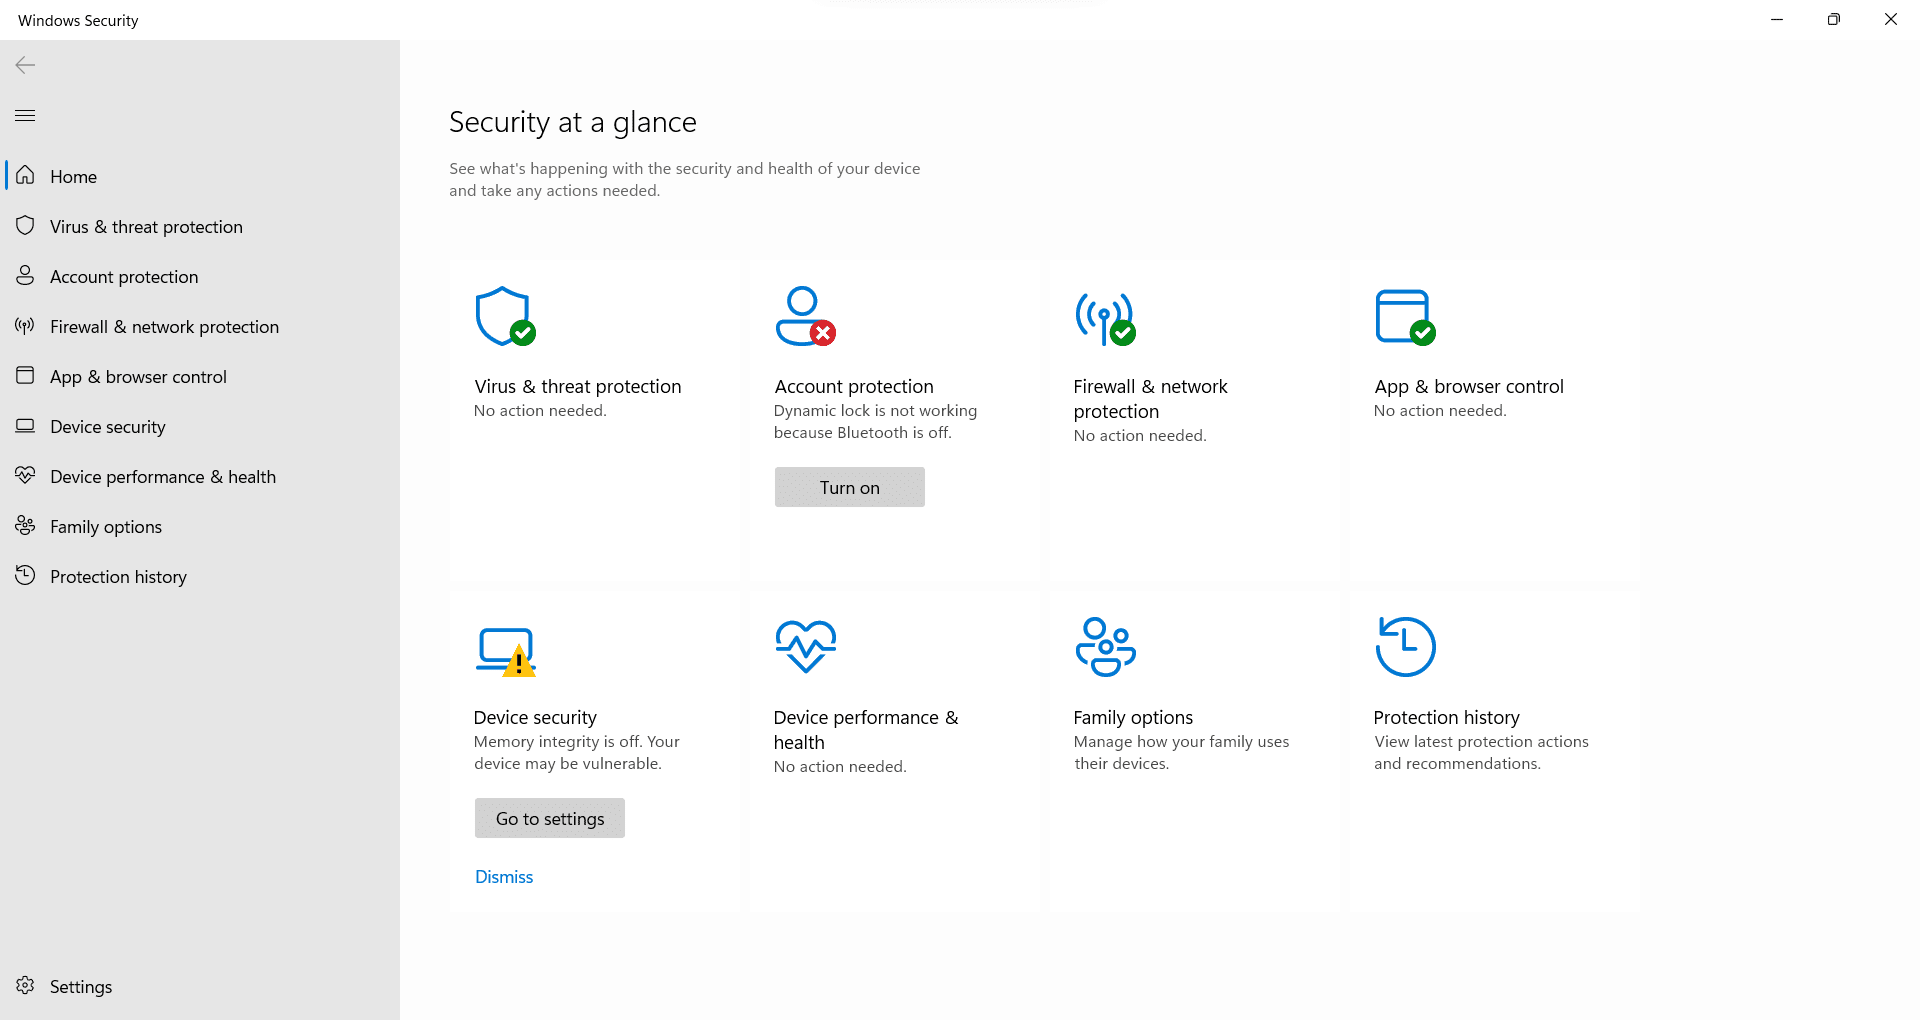Viewport: 1920px width, 1020px height.
Task: Minimize the Windows Security window
Action: [x=1777, y=19]
